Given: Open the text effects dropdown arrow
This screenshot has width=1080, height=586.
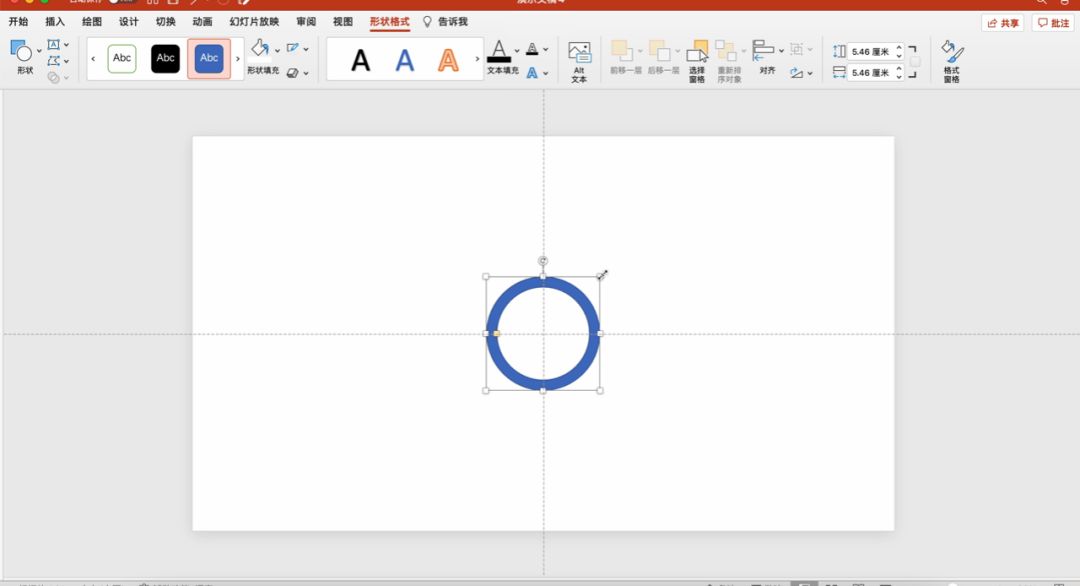Looking at the screenshot, I should point(546,73).
